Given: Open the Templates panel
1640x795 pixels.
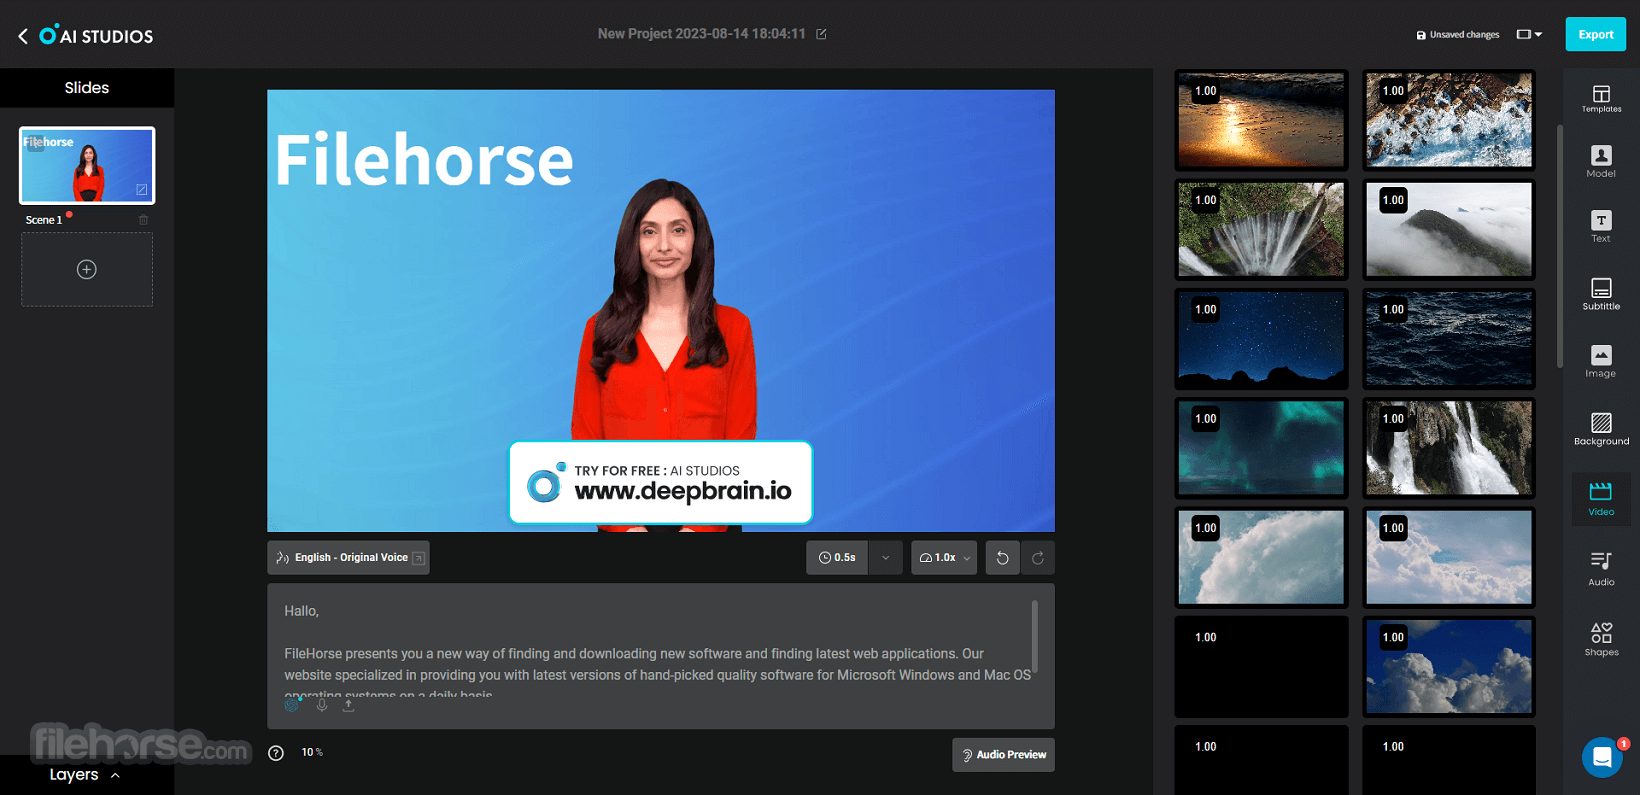Looking at the screenshot, I should (x=1601, y=98).
